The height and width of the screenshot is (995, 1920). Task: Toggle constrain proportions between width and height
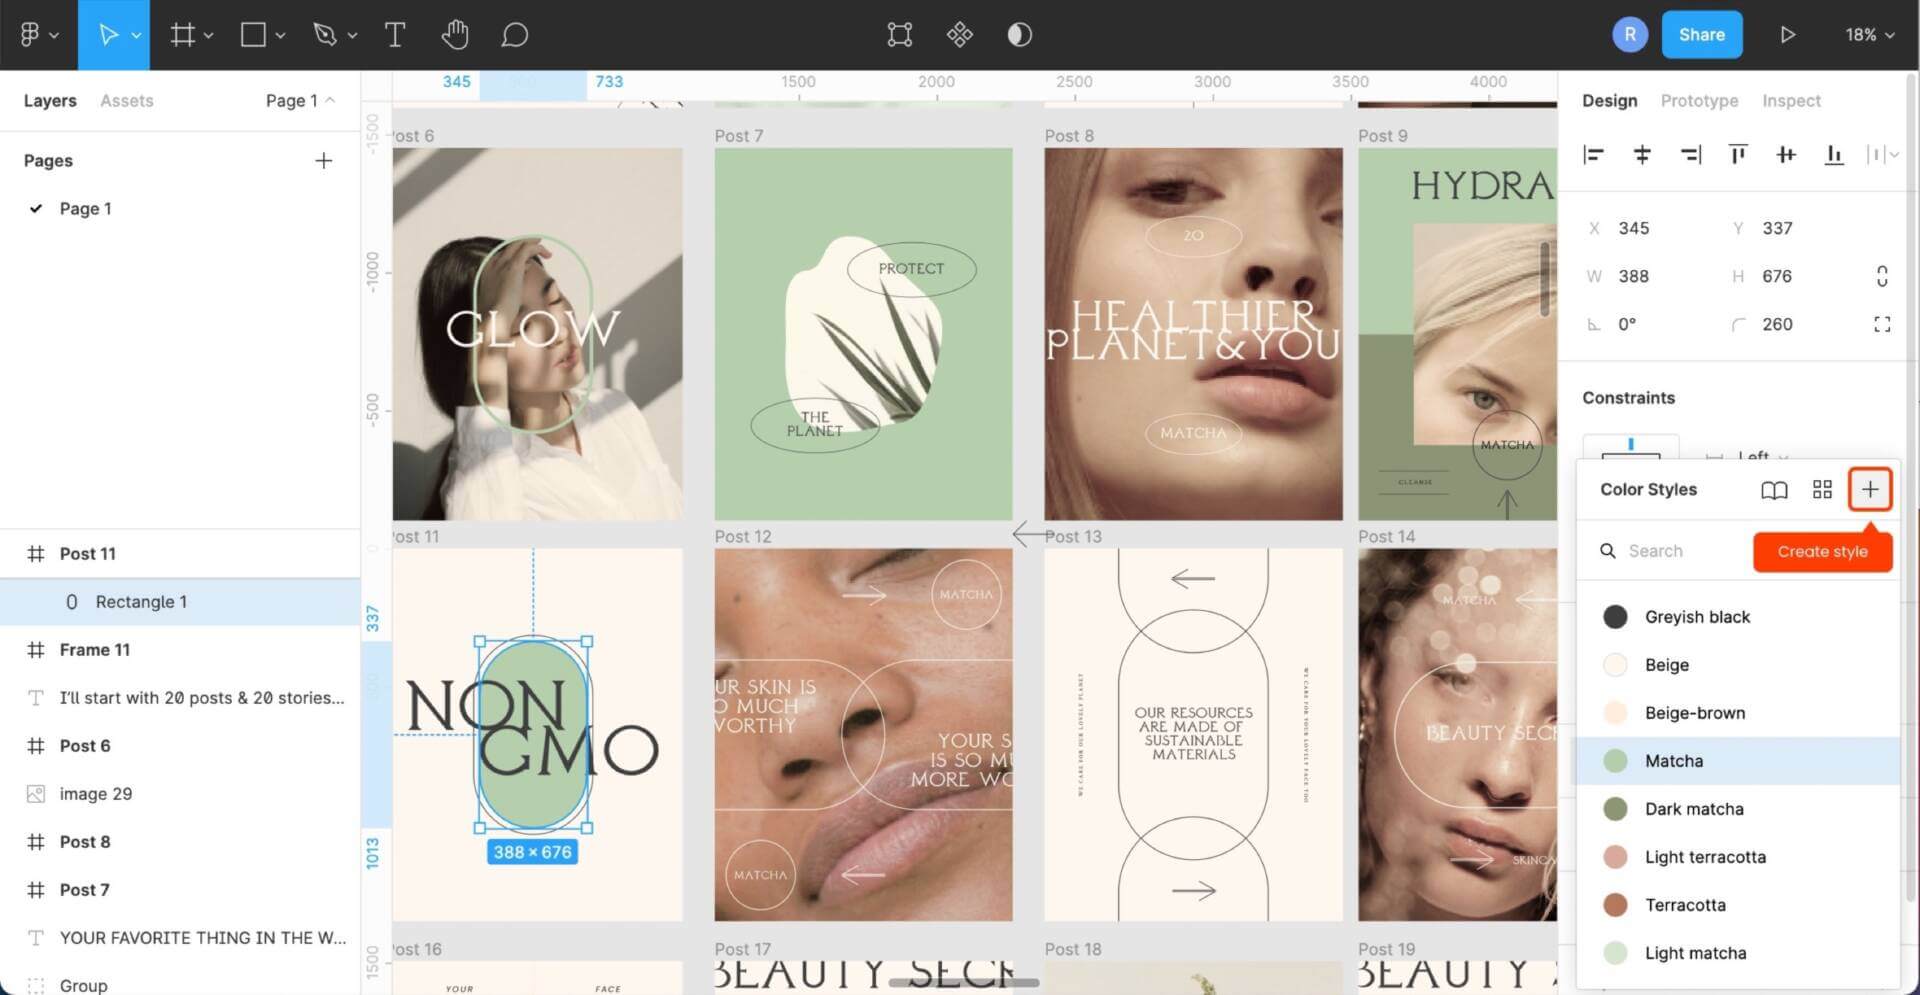(x=1881, y=276)
